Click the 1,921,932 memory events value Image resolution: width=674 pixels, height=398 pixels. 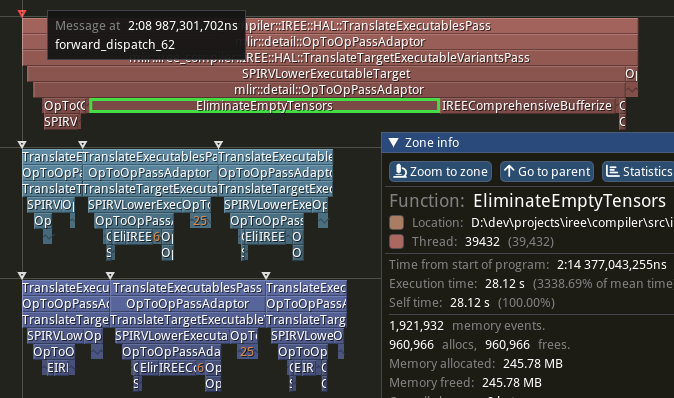pyautogui.click(x=417, y=326)
